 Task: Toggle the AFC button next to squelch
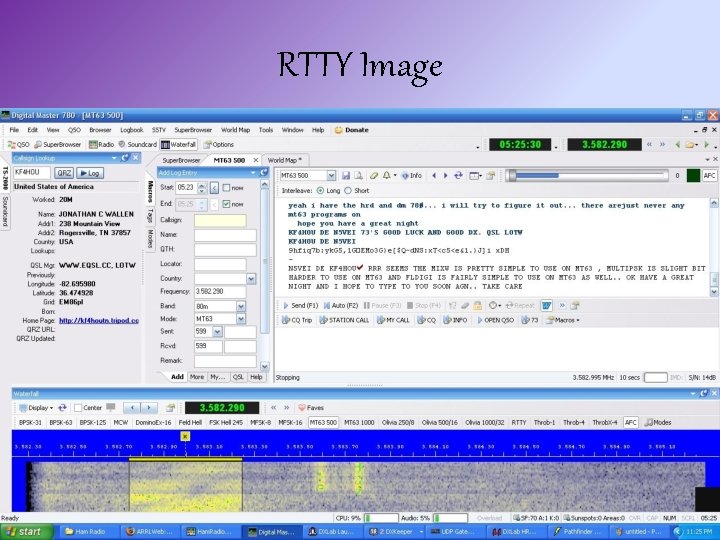click(x=709, y=175)
